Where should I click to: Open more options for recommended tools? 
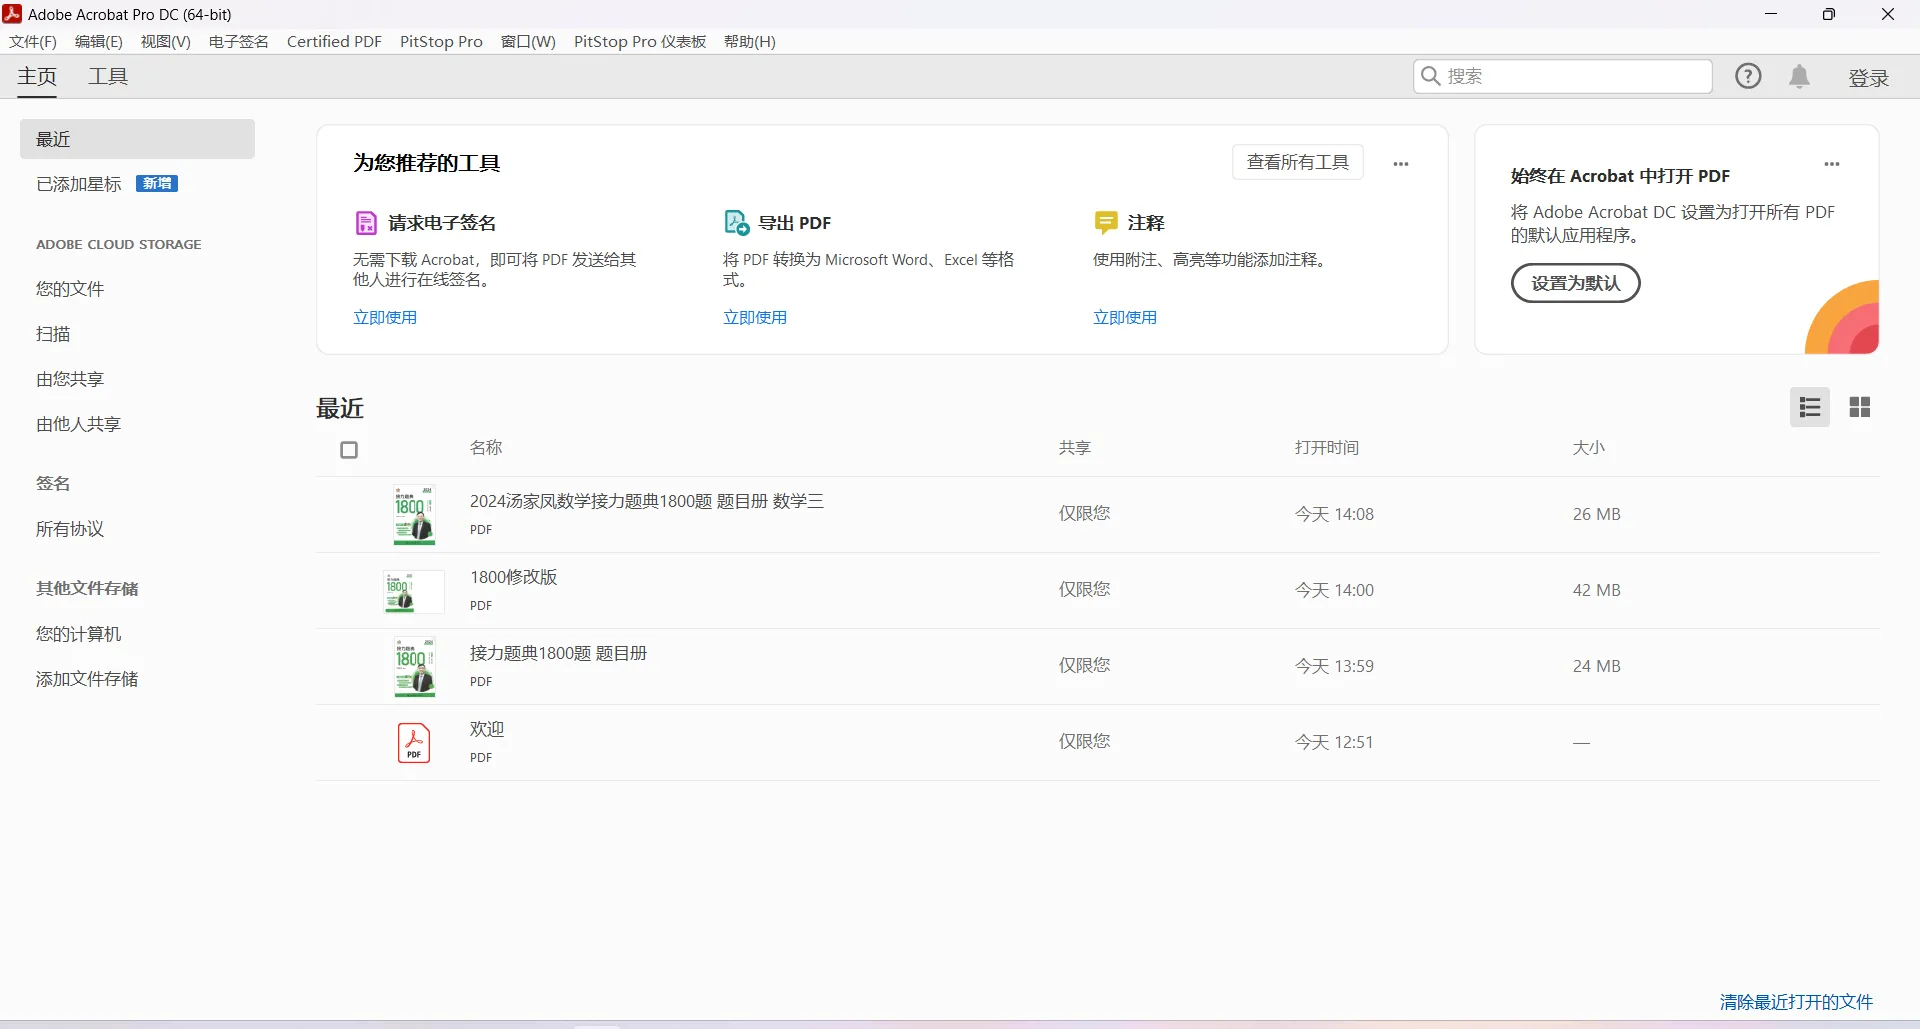(x=1400, y=164)
